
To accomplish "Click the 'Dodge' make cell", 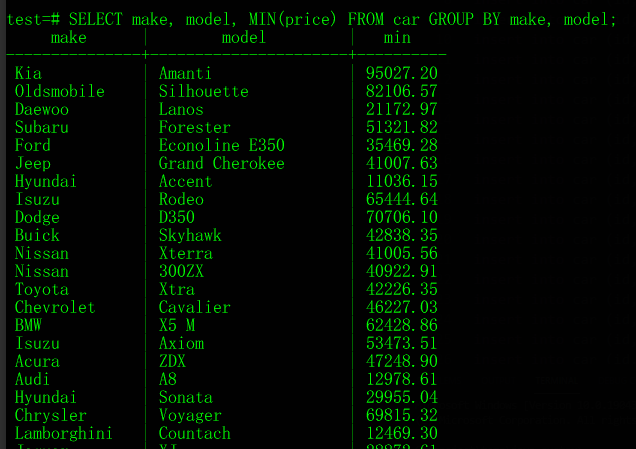I will tap(37, 217).
